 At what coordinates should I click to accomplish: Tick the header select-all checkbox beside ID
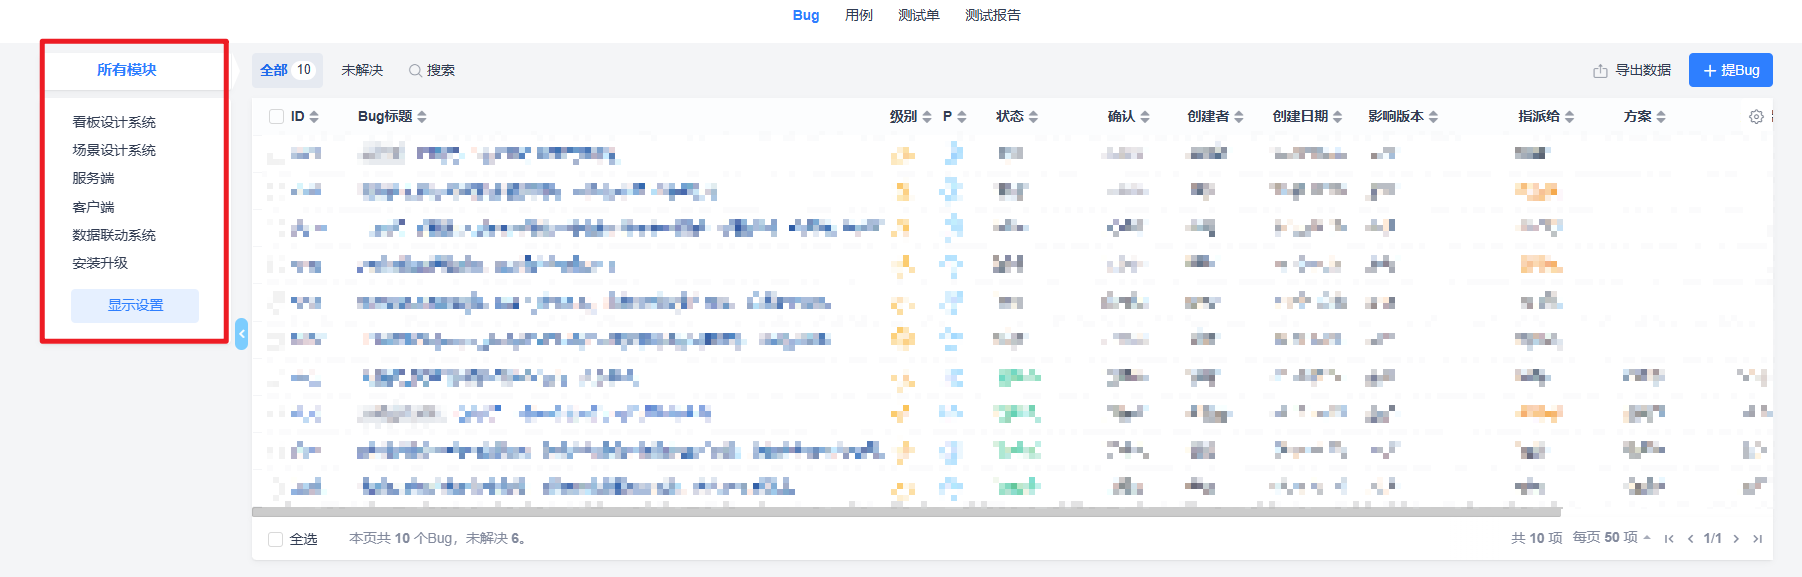point(276,117)
